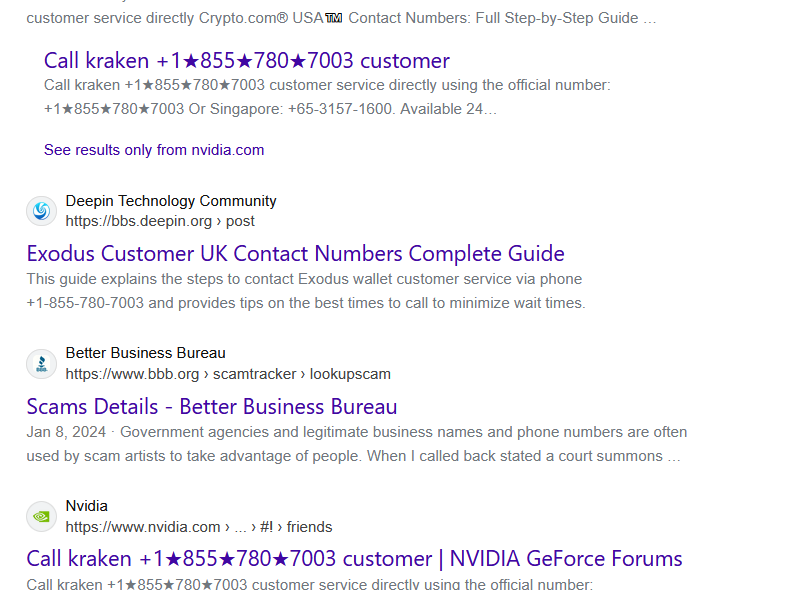Click the Deepin Technology Community favicon

[41, 211]
